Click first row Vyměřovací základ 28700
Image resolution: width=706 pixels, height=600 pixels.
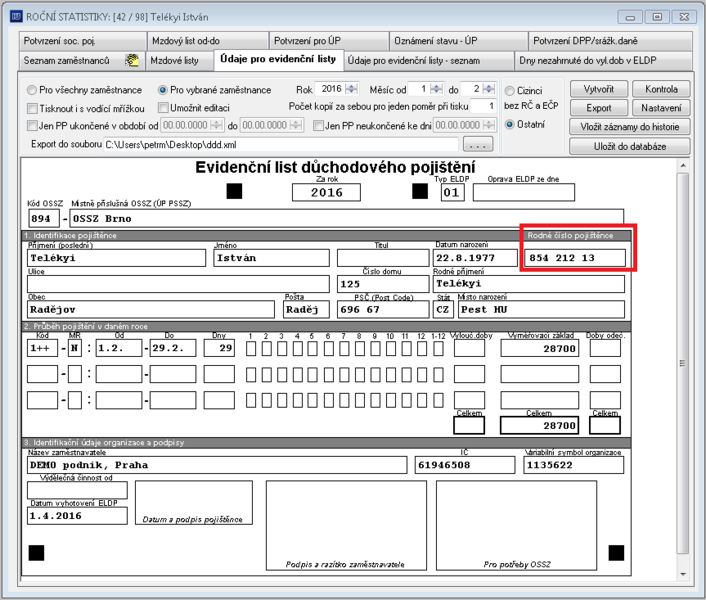point(539,348)
